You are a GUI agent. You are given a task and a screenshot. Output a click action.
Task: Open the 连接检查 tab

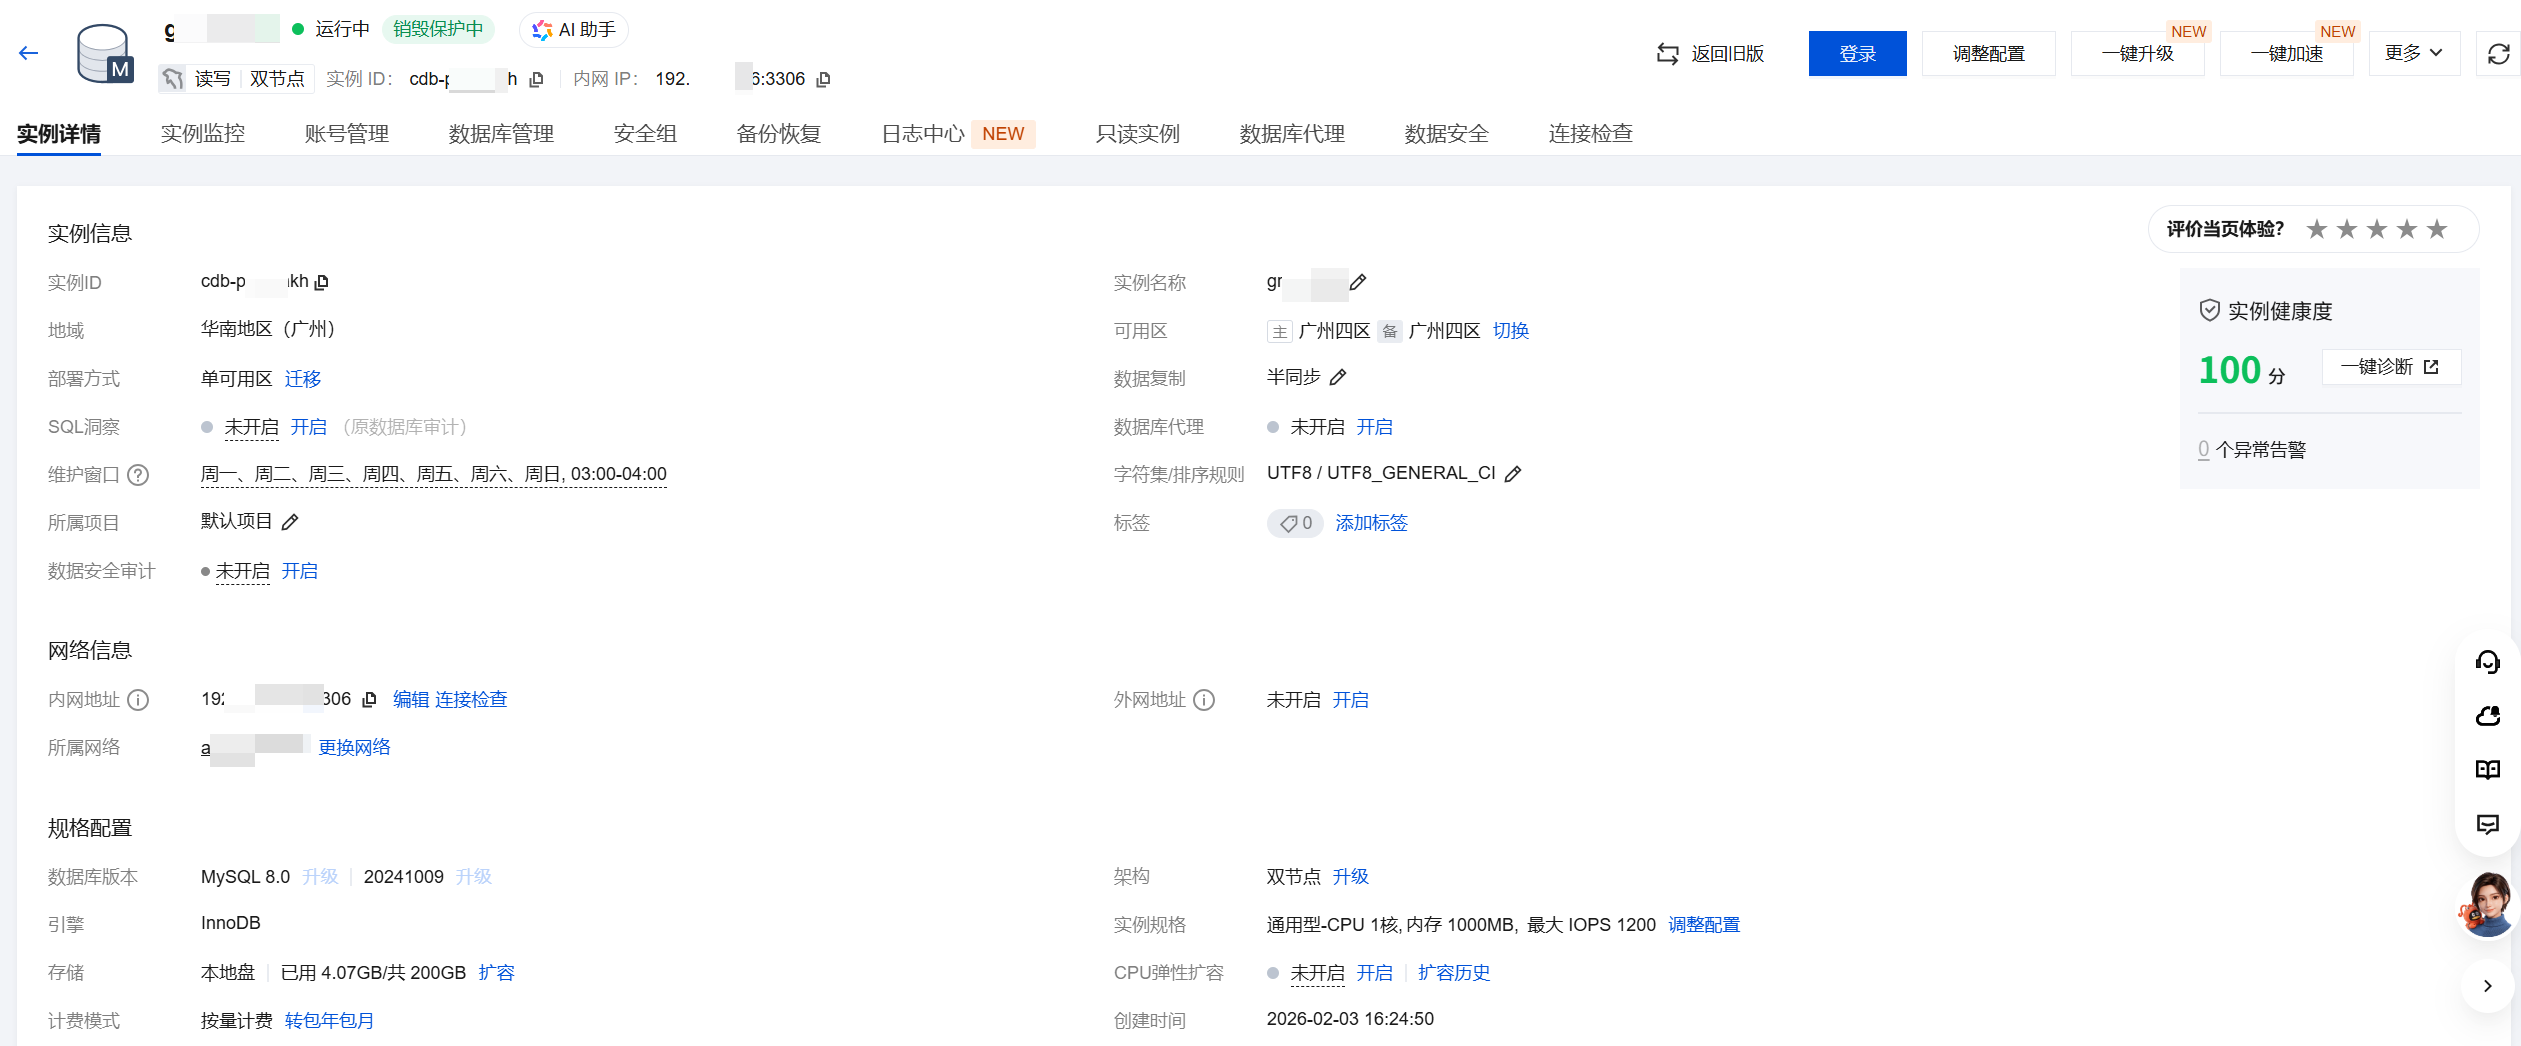1591,134
